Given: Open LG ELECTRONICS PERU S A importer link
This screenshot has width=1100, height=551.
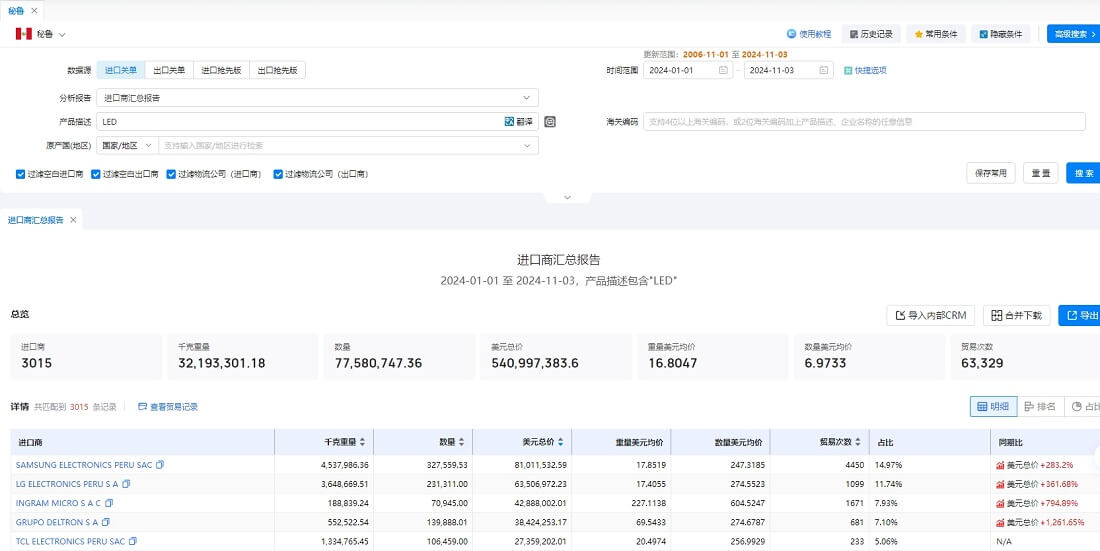Looking at the screenshot, I should [x=67, y=484].
